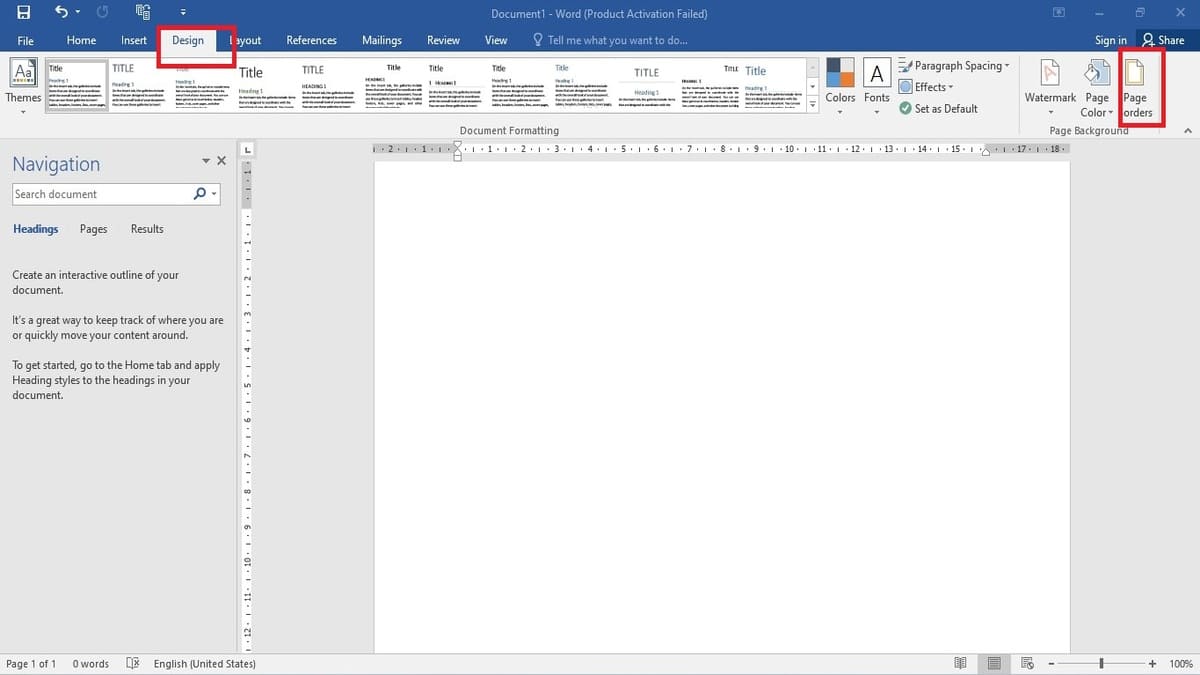
Task: Switch to the Insert tab
Action: coord(134,41)
